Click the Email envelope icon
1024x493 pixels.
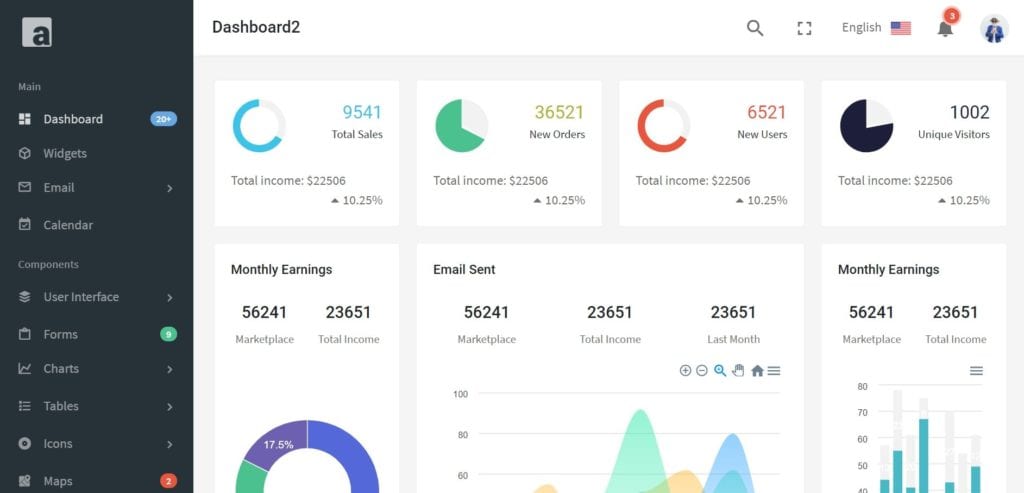(25, 187)
